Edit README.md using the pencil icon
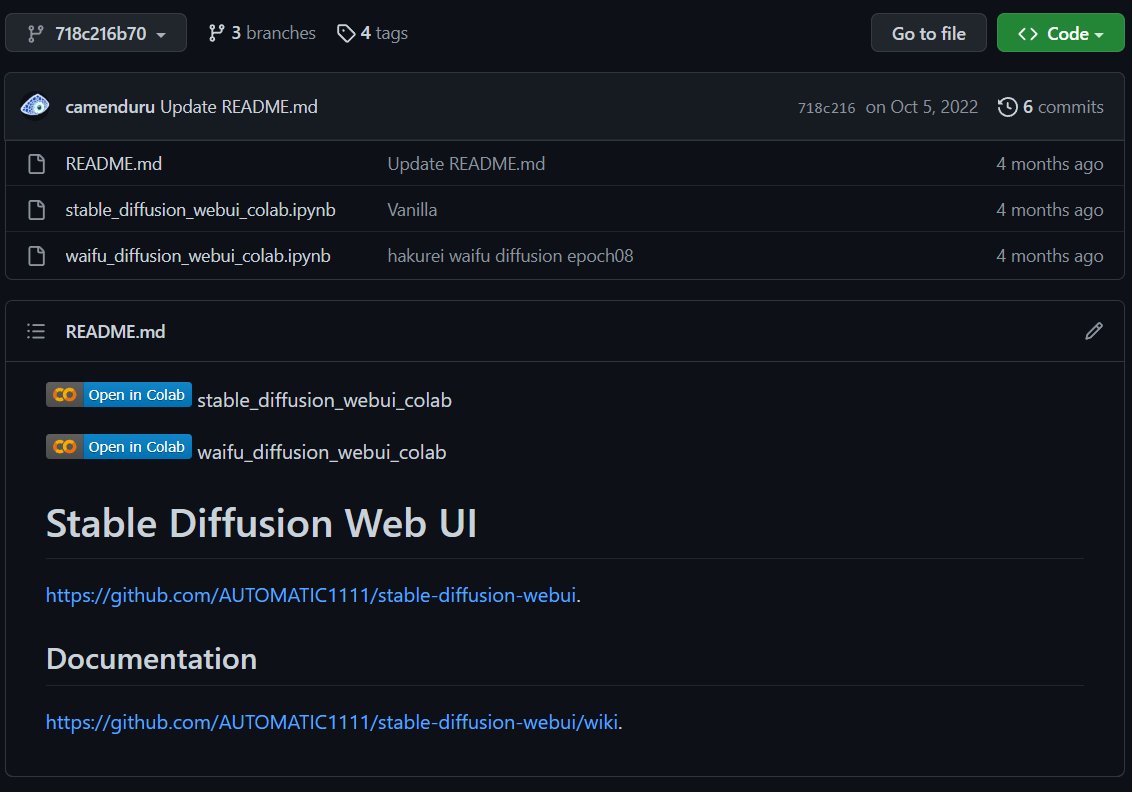Viewport: 1132px width, 792px height. tap(1094, 330)
